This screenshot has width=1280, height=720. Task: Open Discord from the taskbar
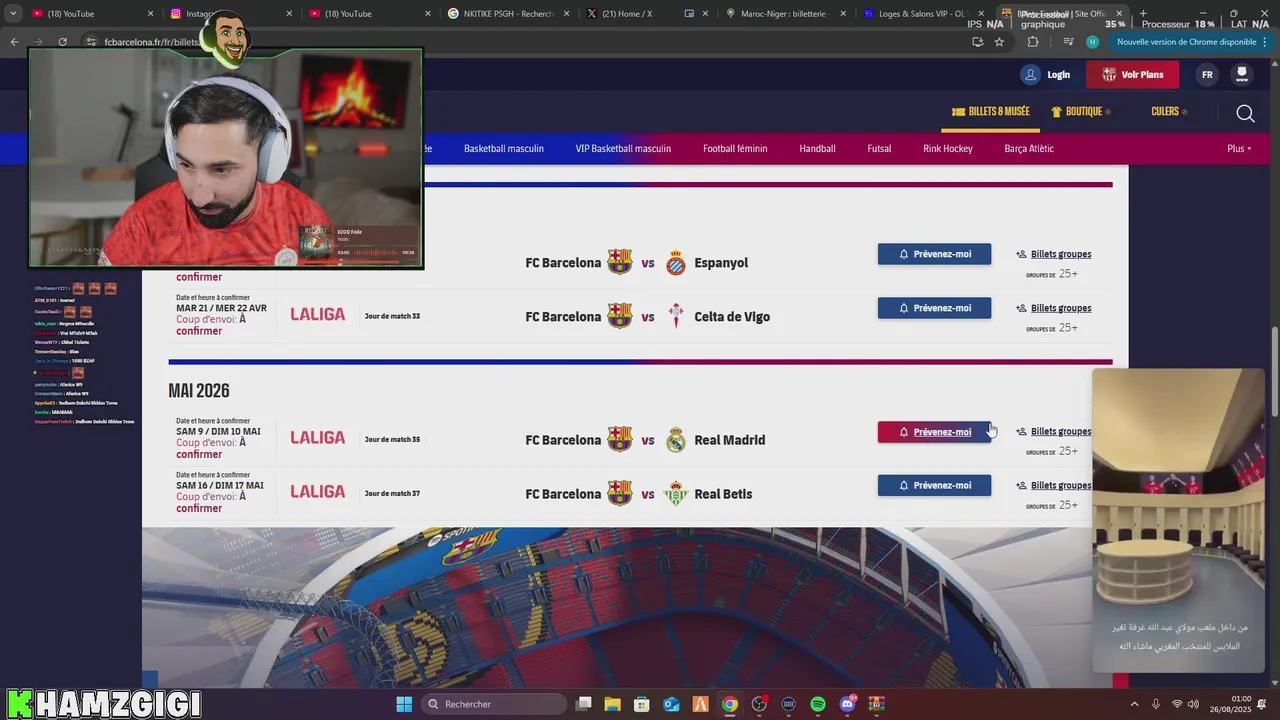(848, 704)
